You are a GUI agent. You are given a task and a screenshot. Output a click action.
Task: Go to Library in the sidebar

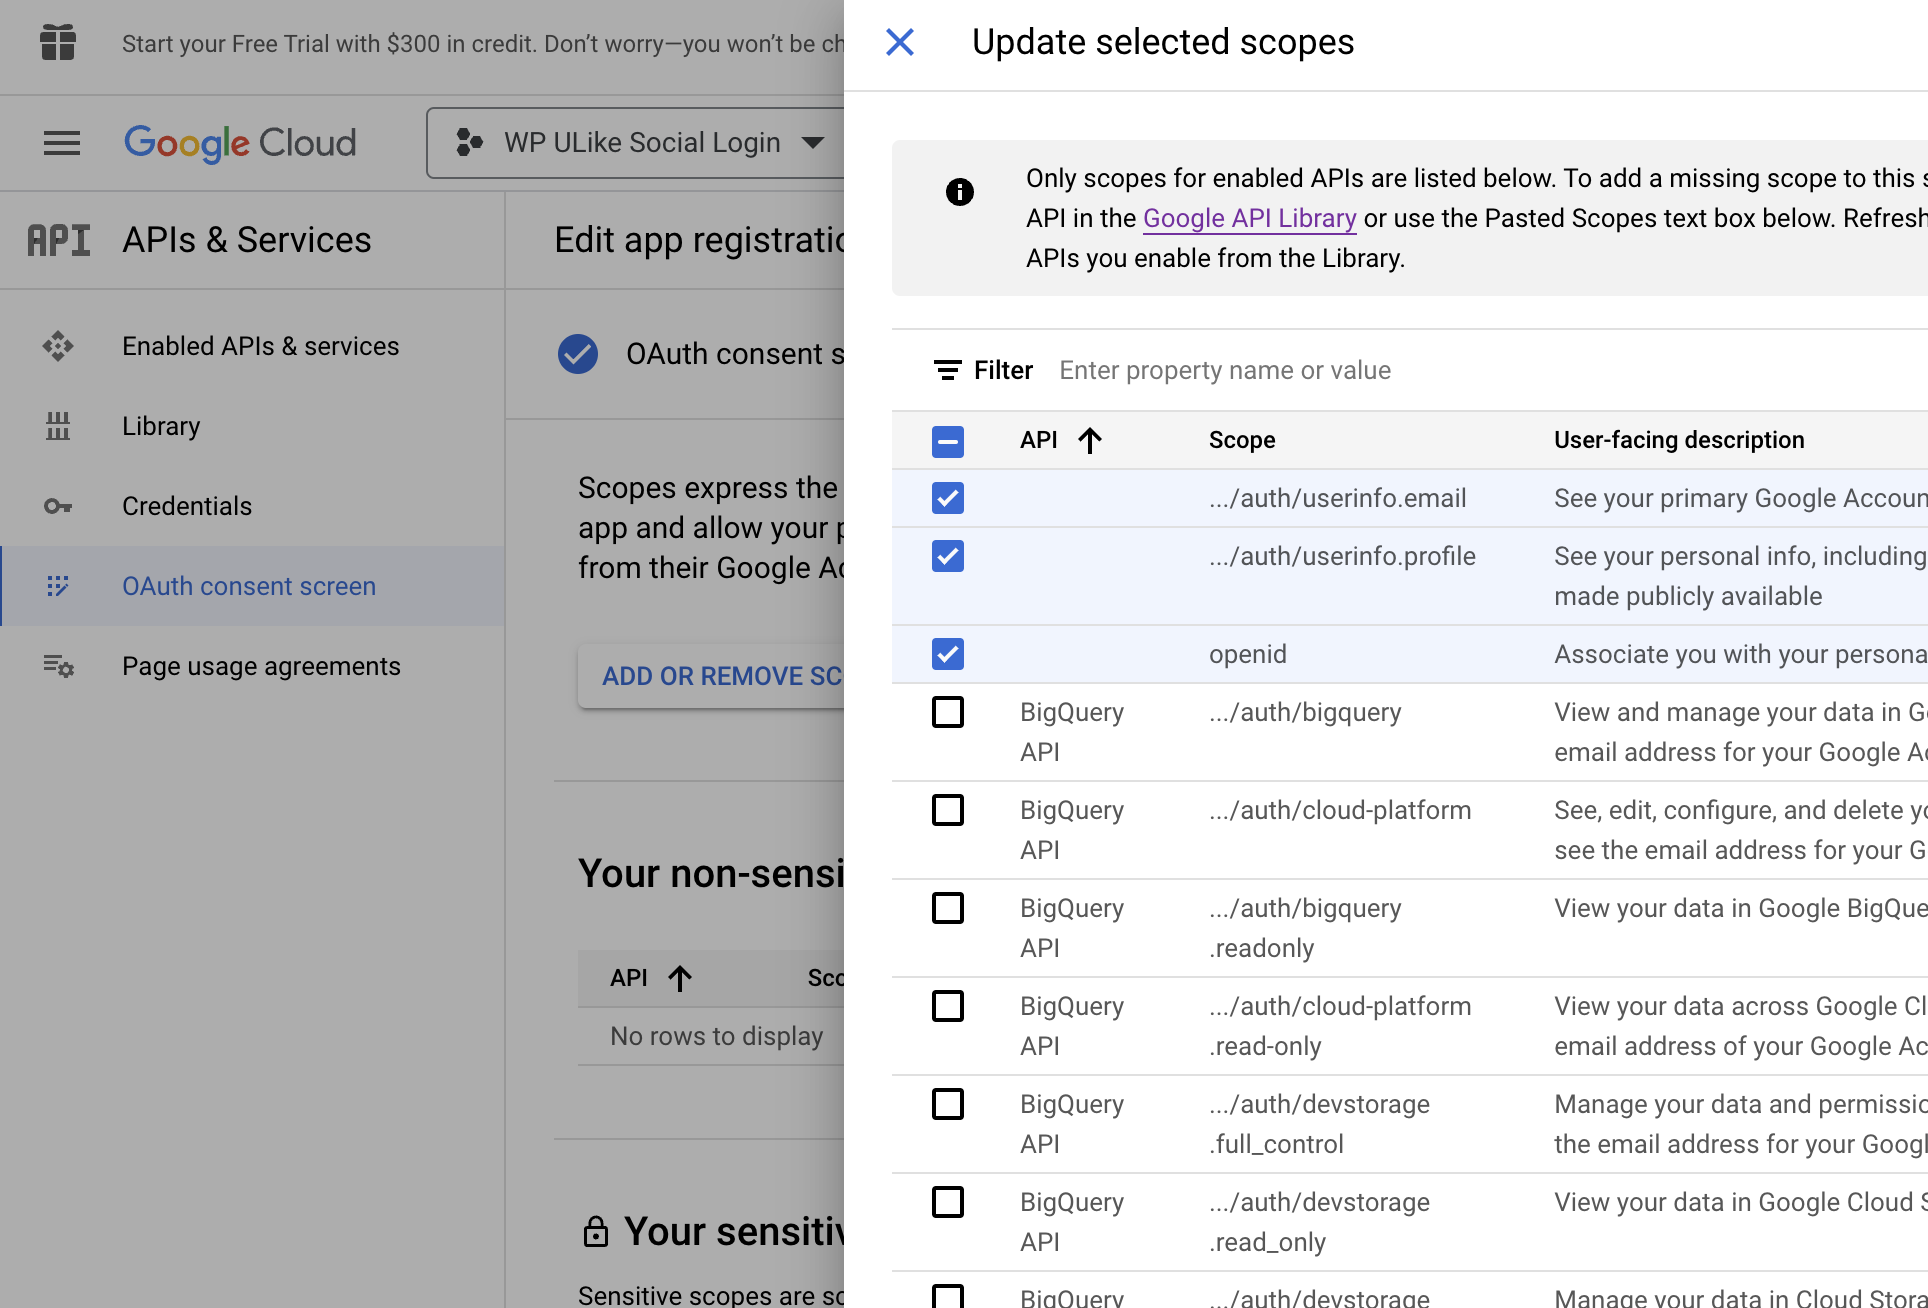[x=161, y=426]
